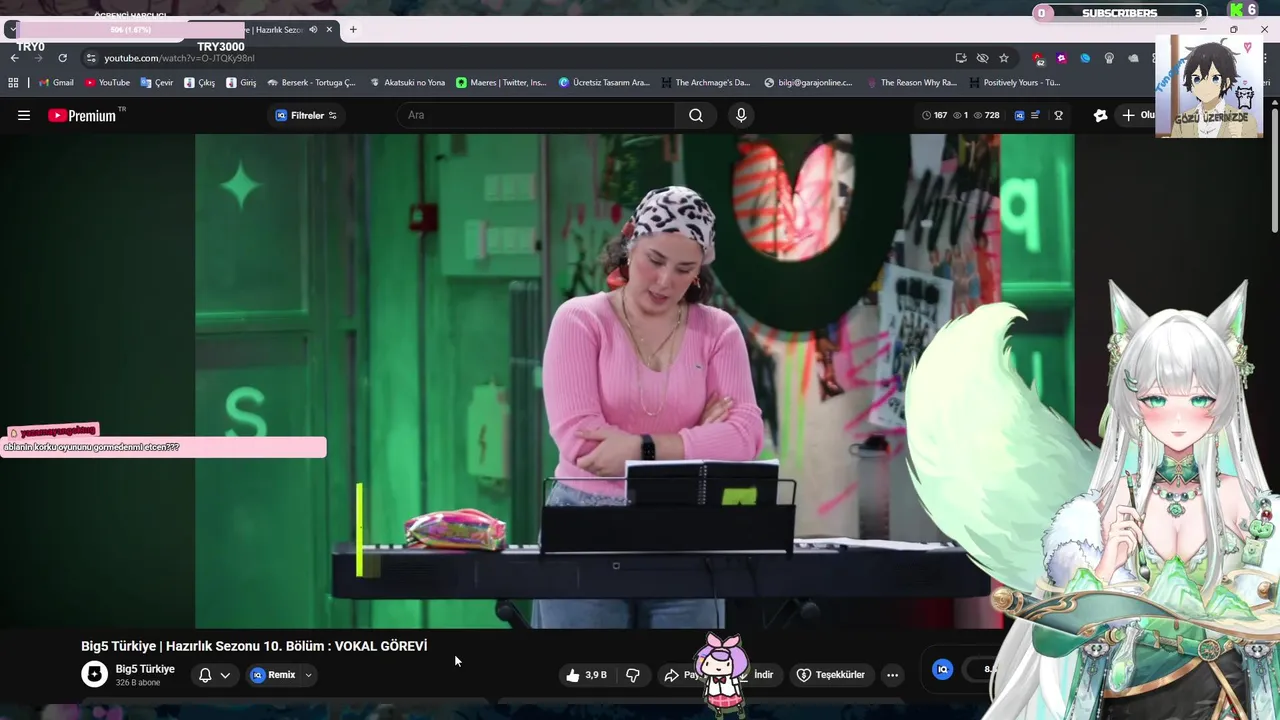The height and width of the screenshot is (720, 1280).
Task: Open the Filtreler options
Action: (306, 115)
